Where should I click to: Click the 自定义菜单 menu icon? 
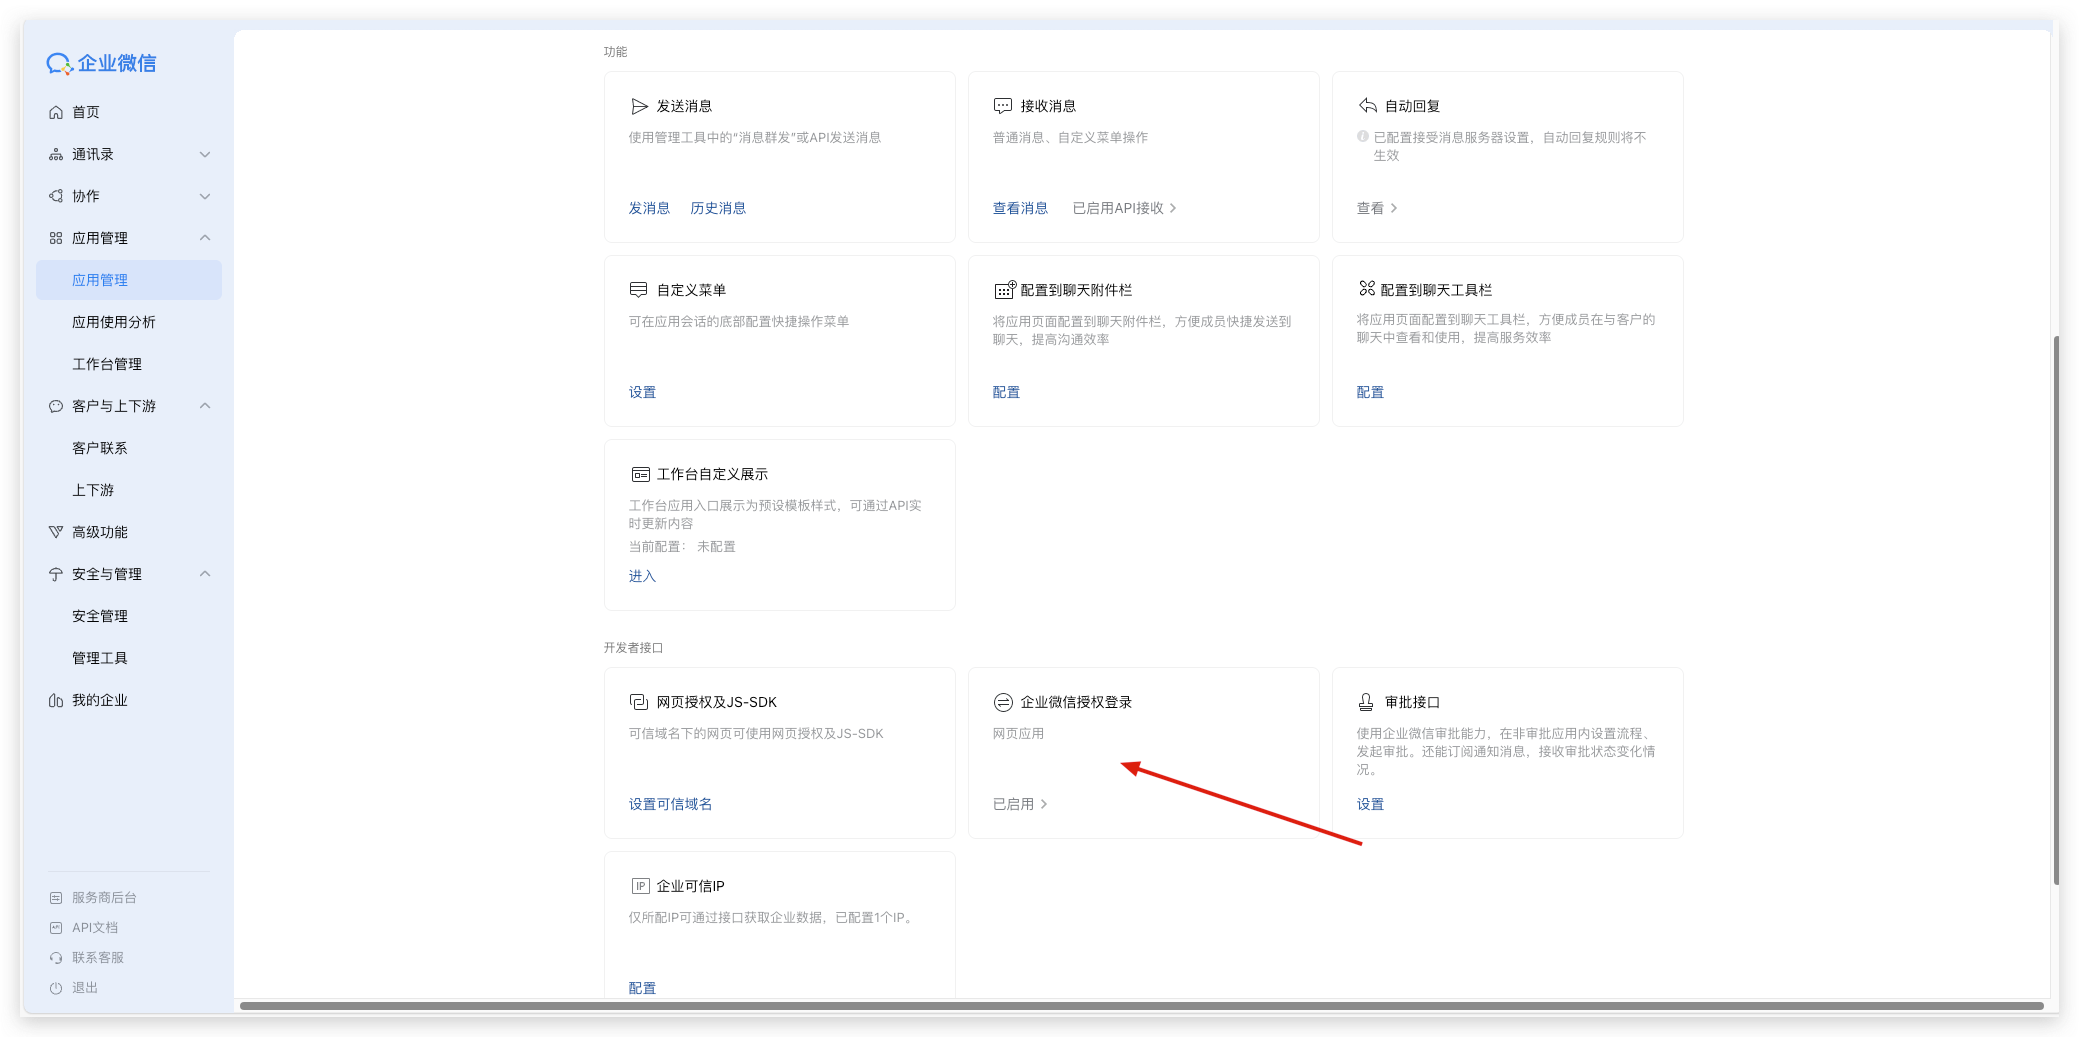click(x=638, y=290)
